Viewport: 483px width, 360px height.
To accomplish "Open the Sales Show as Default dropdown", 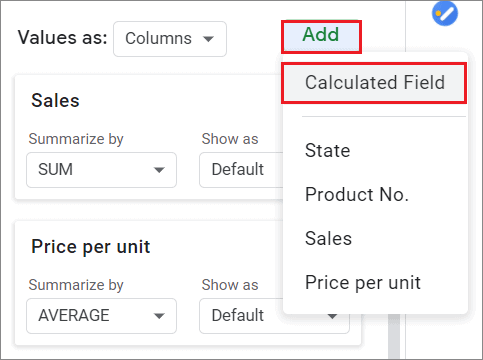I will pos(241,170).
